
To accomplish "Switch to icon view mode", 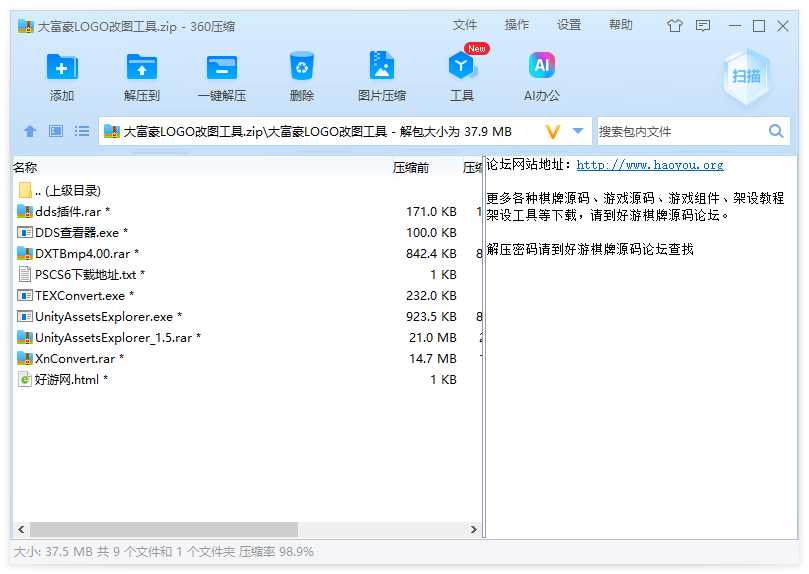I will click(x=56, y=131).
